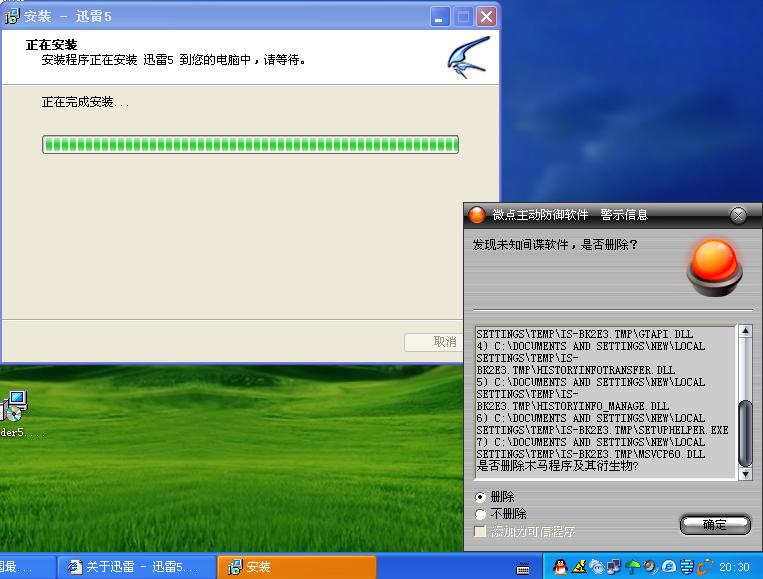Viewport: 763px width, 579px height.
Task: Click the file list scroll up arrow
Action: point(745,331)
